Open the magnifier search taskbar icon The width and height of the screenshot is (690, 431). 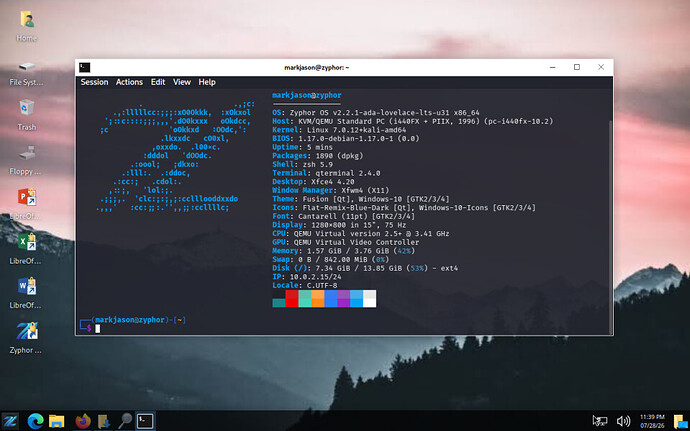coord(125,421)
